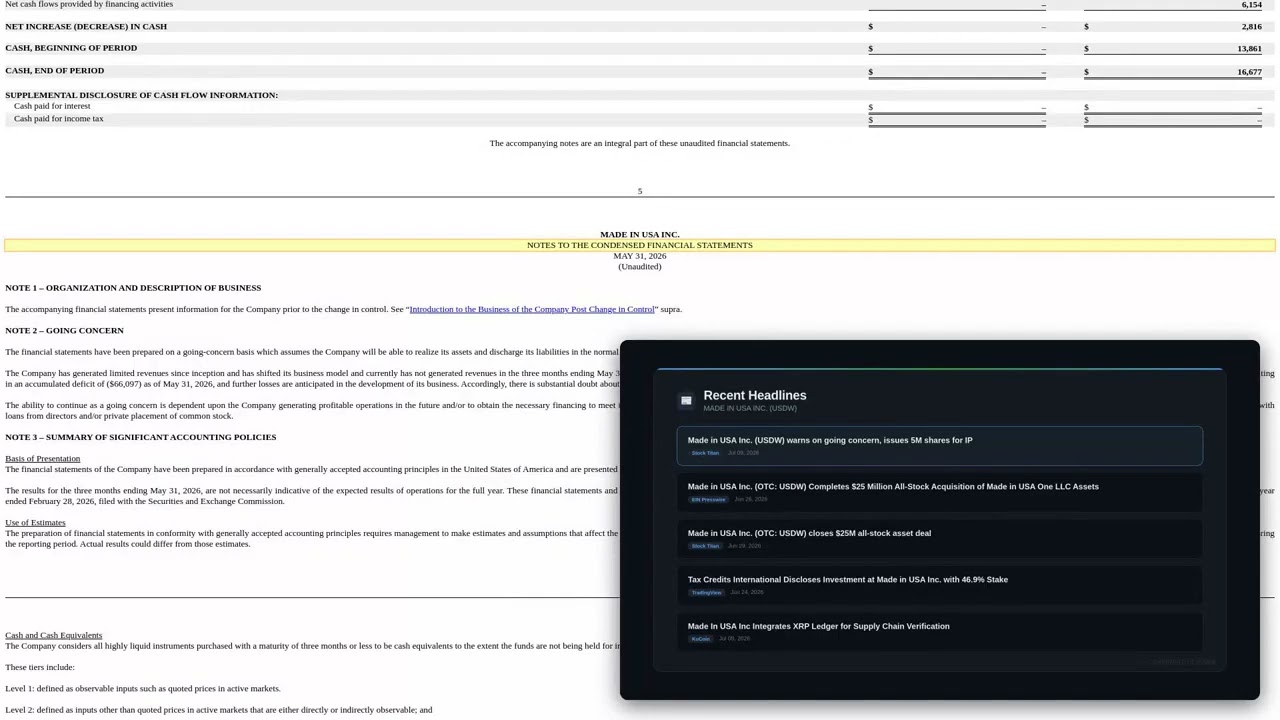
Task: Click the 'Level 1: defined as observable inputs' line
Action: (143, 688)
